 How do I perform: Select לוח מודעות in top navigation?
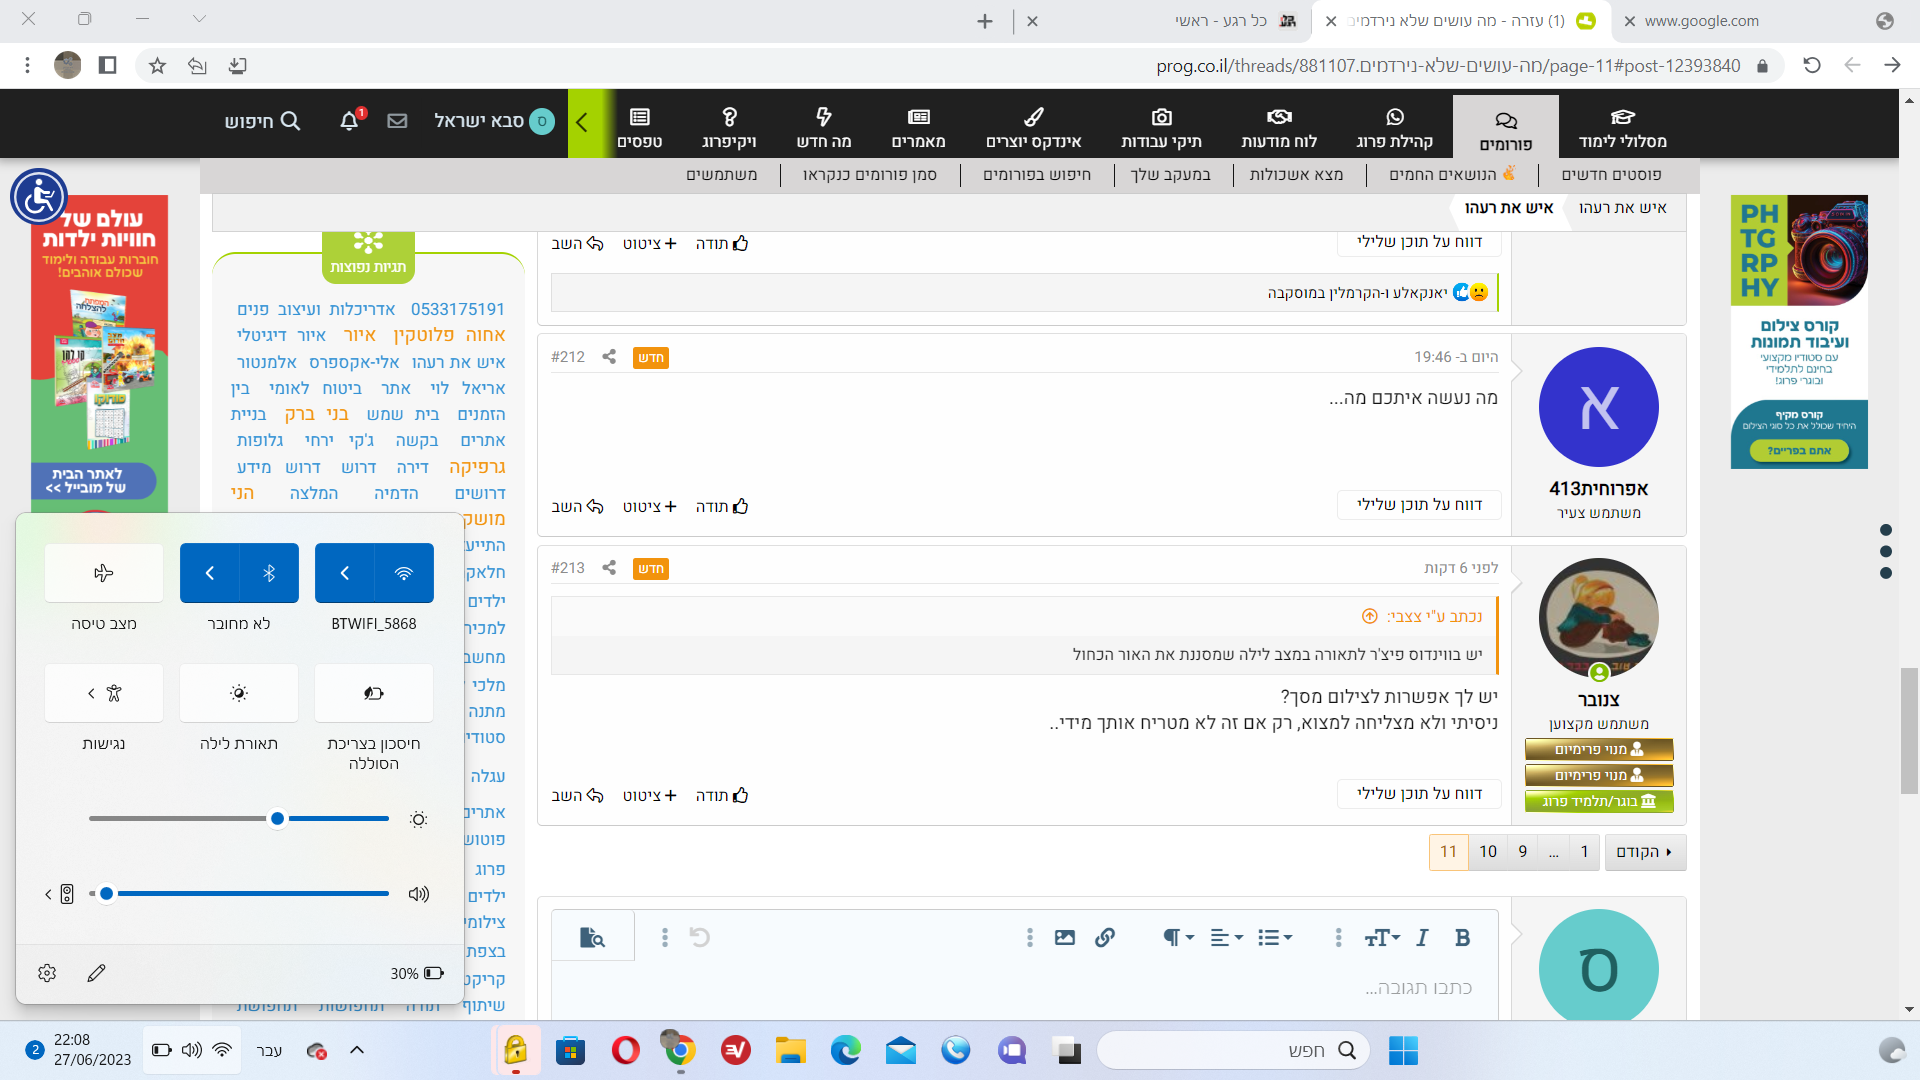click(x=1279, y=128)
